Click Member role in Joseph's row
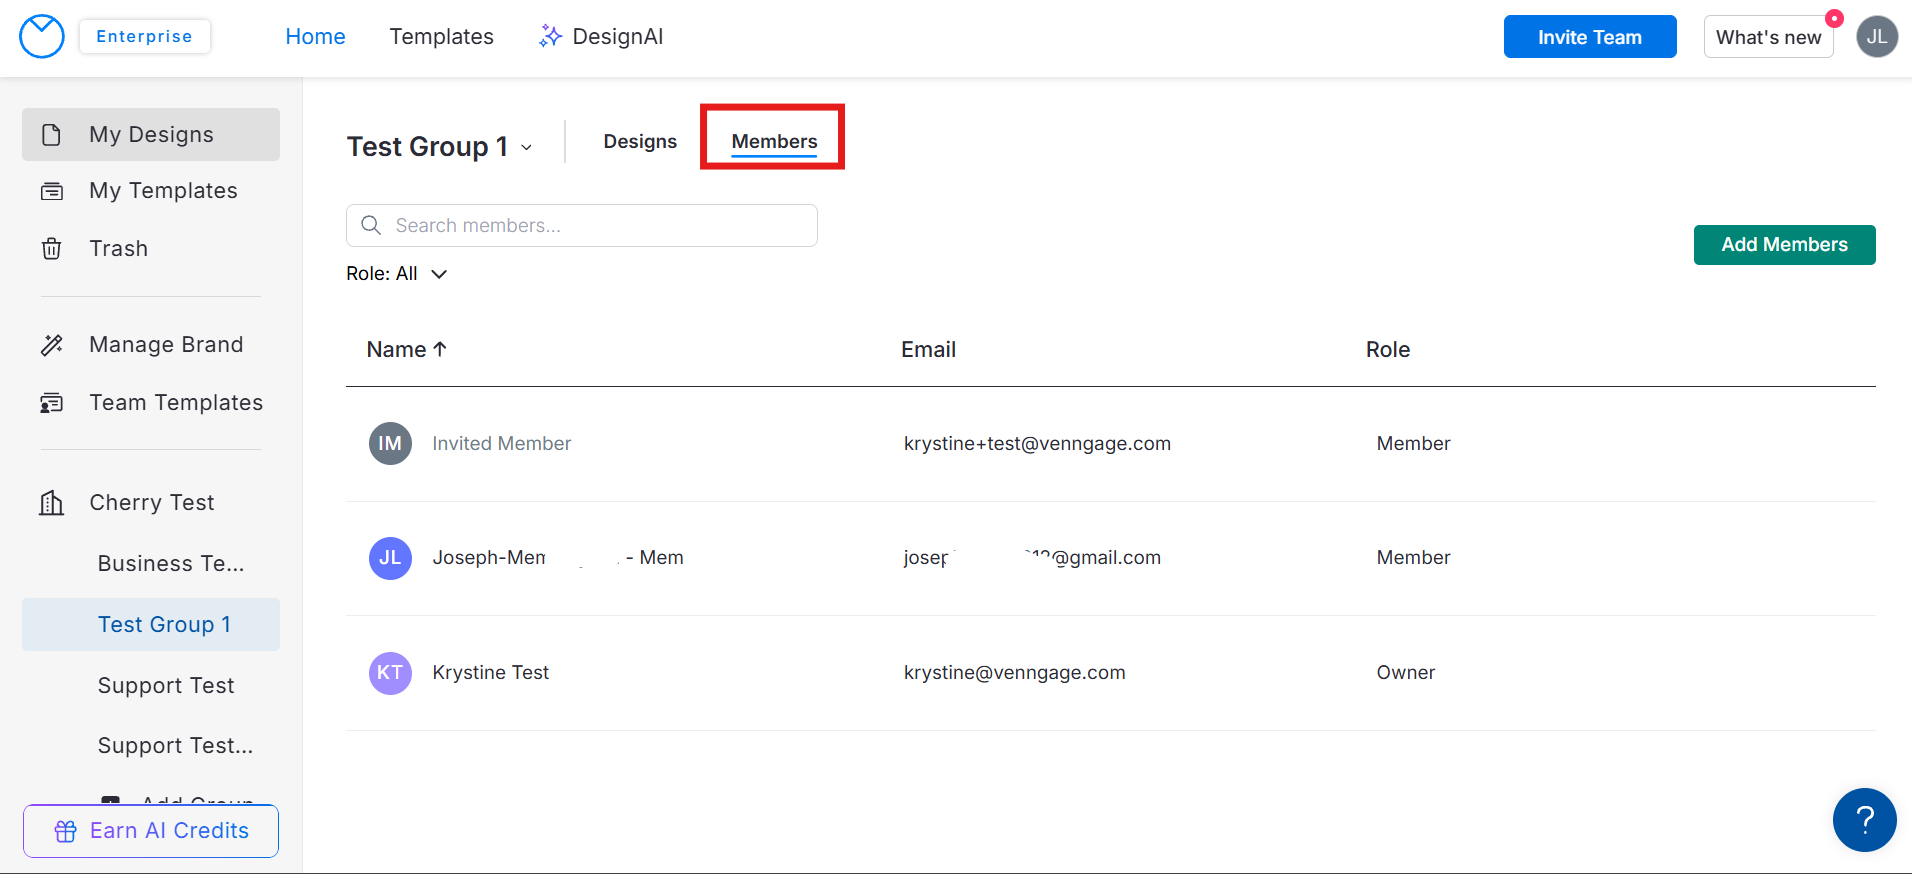Screen dimensions: 1912x874 [1414, 558]
